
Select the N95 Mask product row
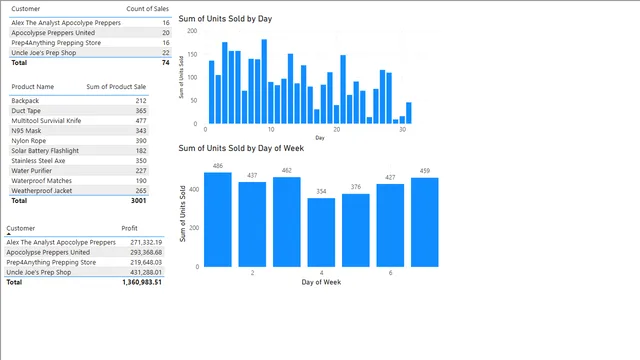click(79, 131)
